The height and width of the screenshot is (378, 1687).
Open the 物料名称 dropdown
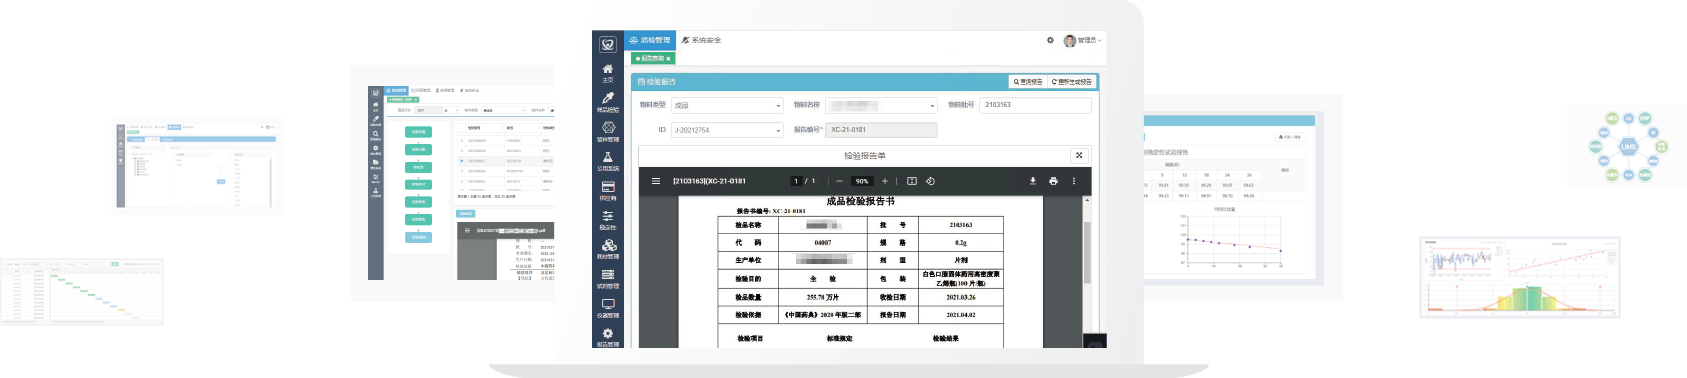pyautogui.click(x=881, y=105)
